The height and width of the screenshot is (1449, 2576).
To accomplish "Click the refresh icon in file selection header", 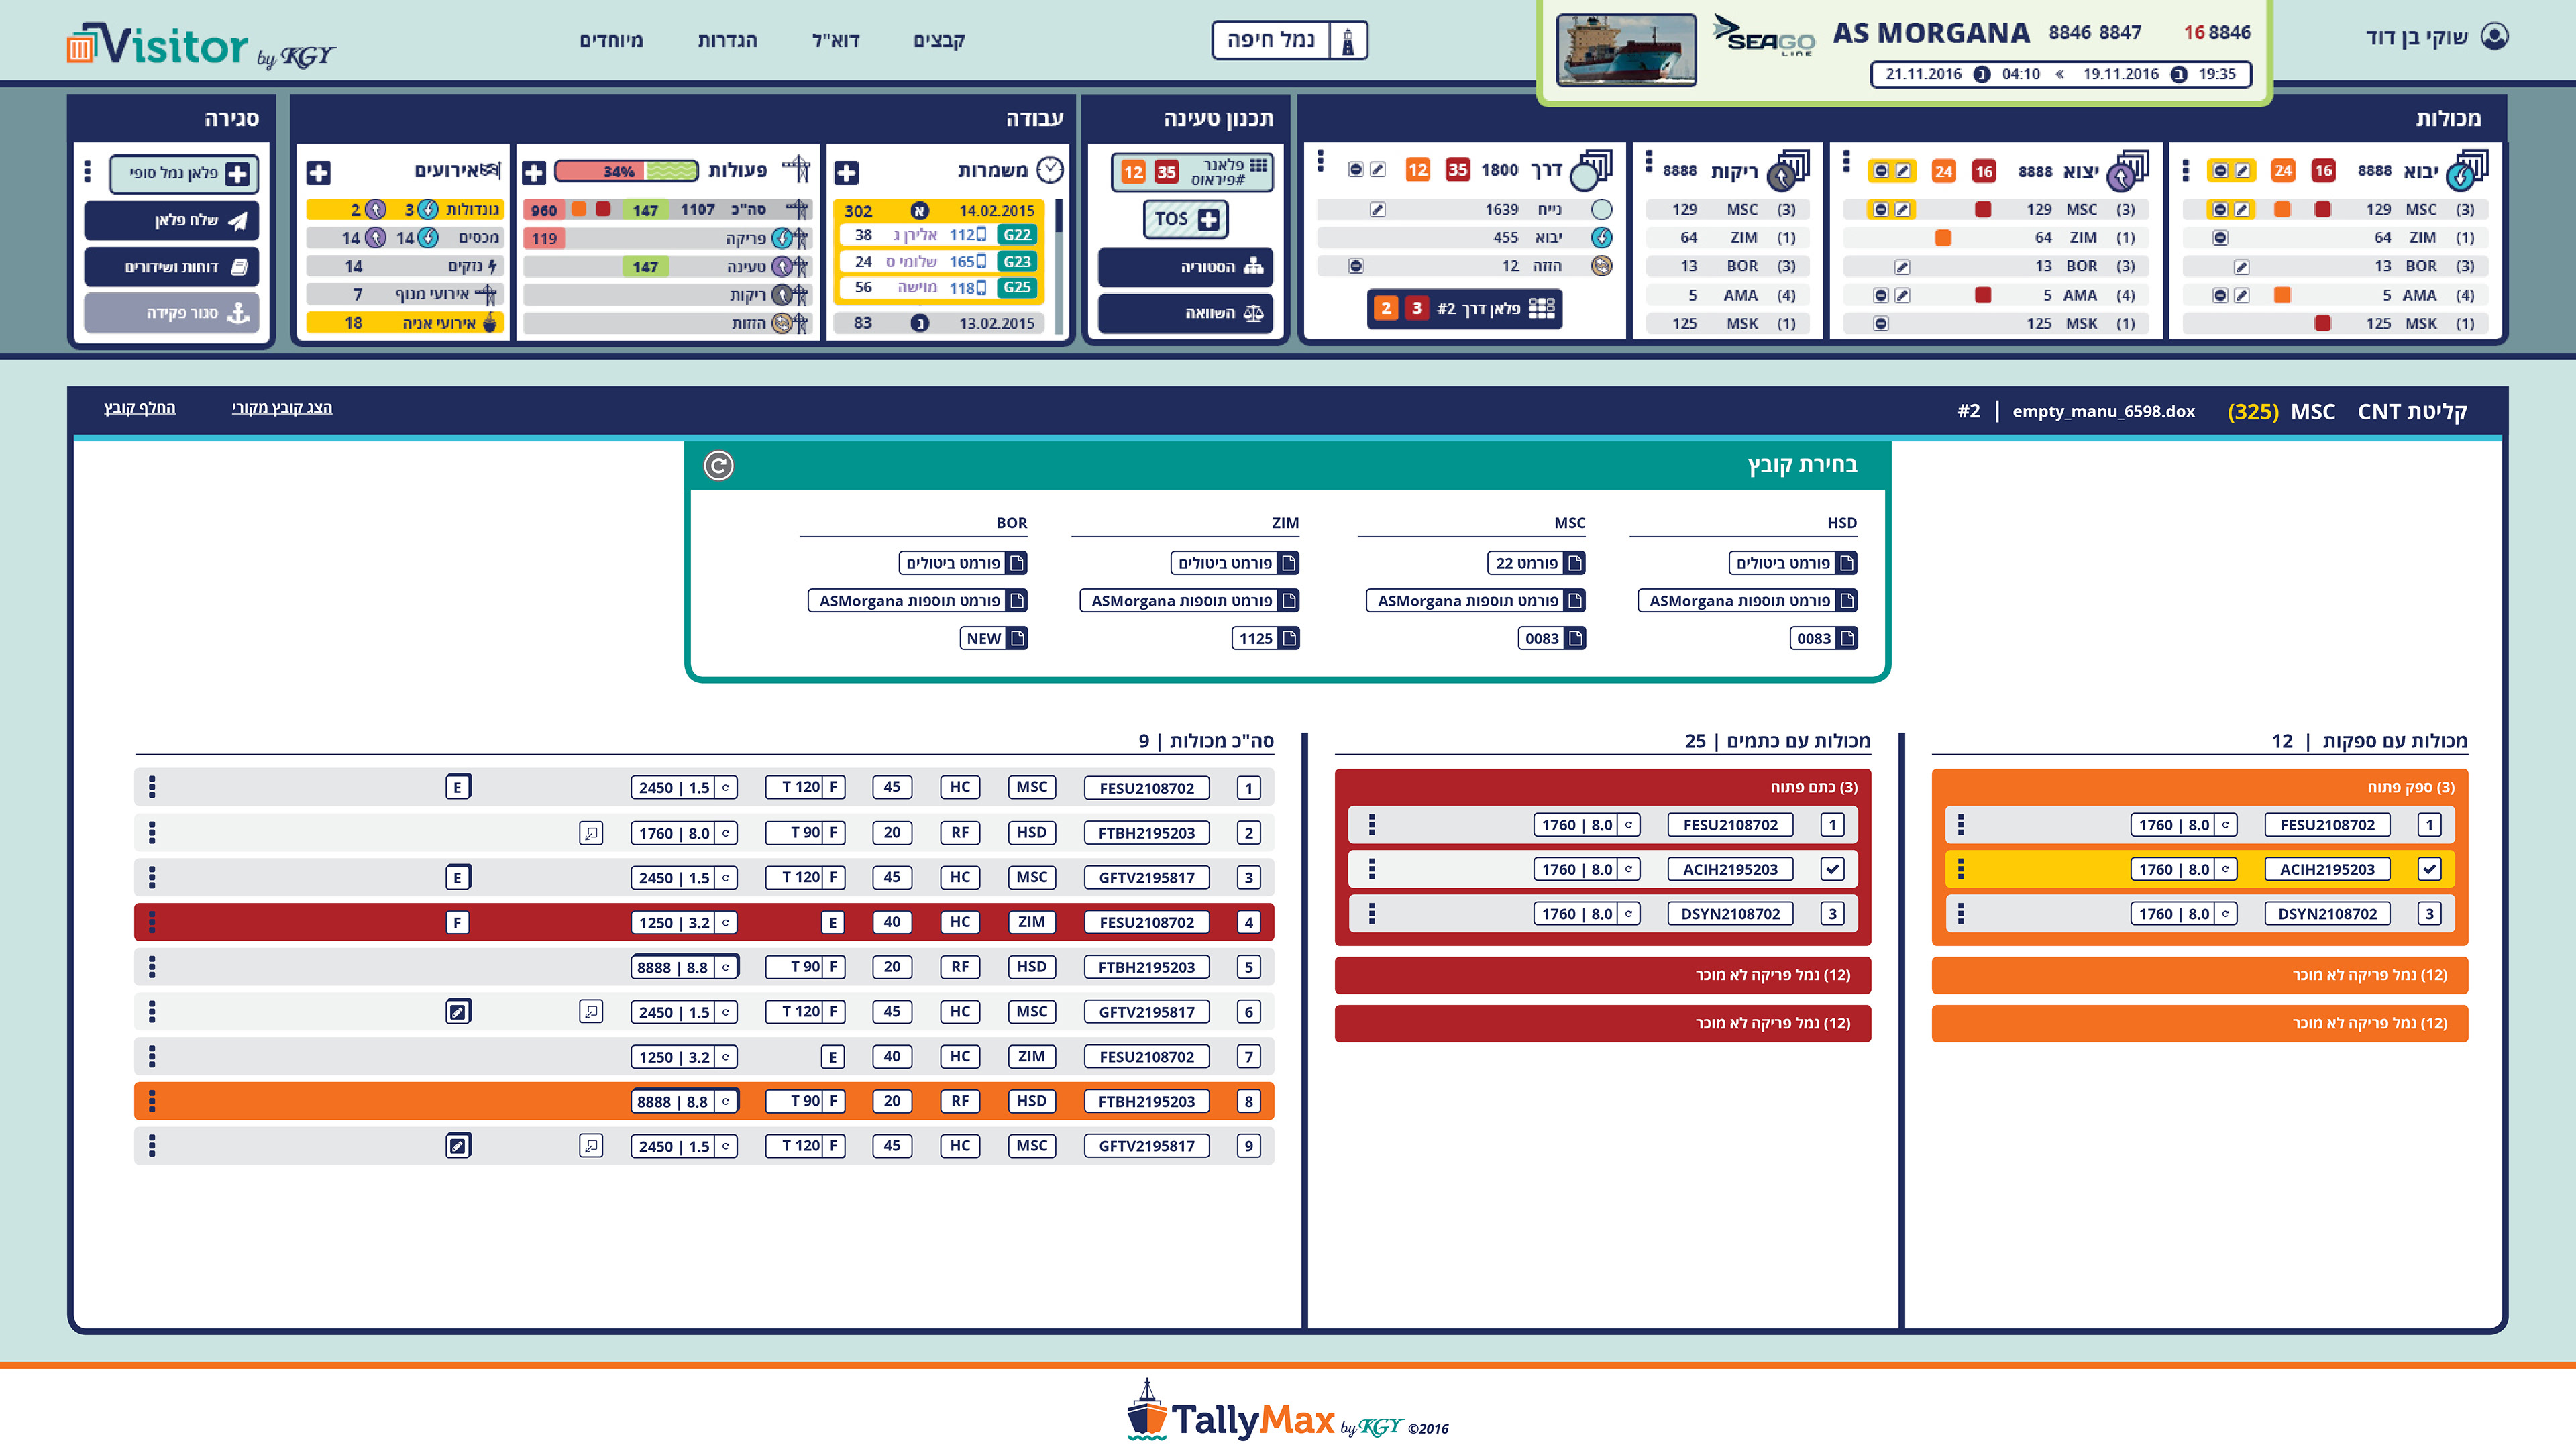I will click(718, 465).
